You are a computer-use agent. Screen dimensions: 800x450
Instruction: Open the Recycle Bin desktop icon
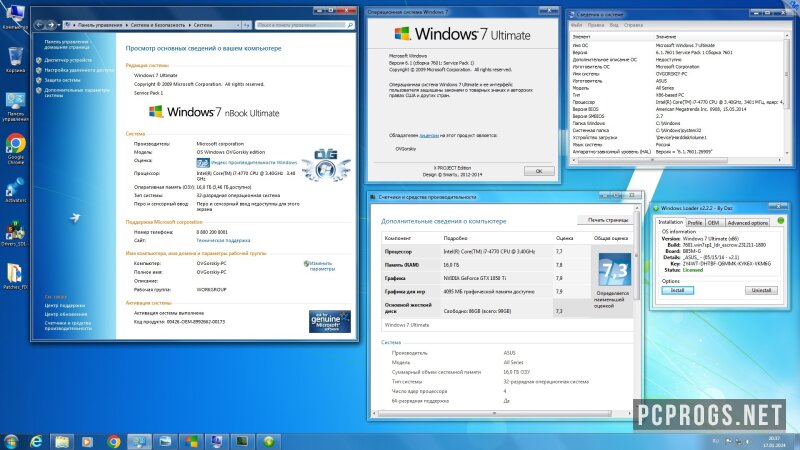(x=15, y=59)
